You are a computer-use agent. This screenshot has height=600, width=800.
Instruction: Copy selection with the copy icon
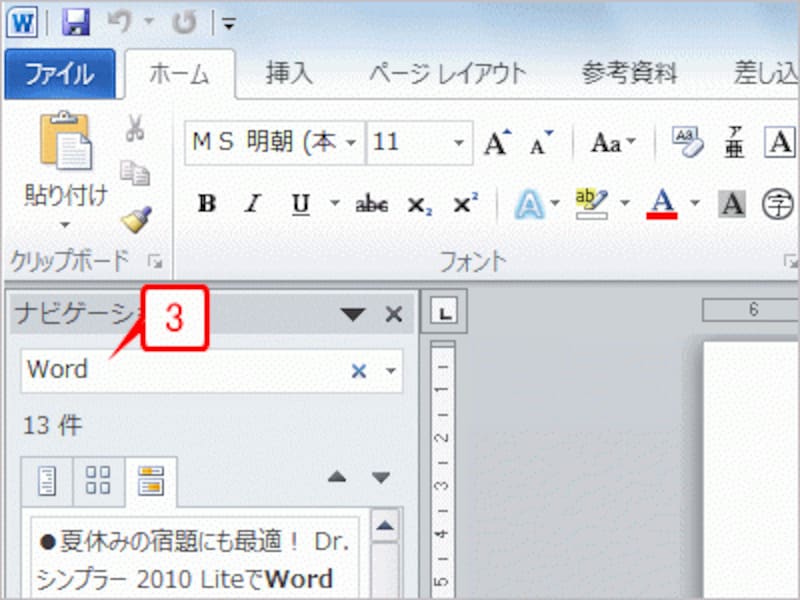click(x=135, y=172)
